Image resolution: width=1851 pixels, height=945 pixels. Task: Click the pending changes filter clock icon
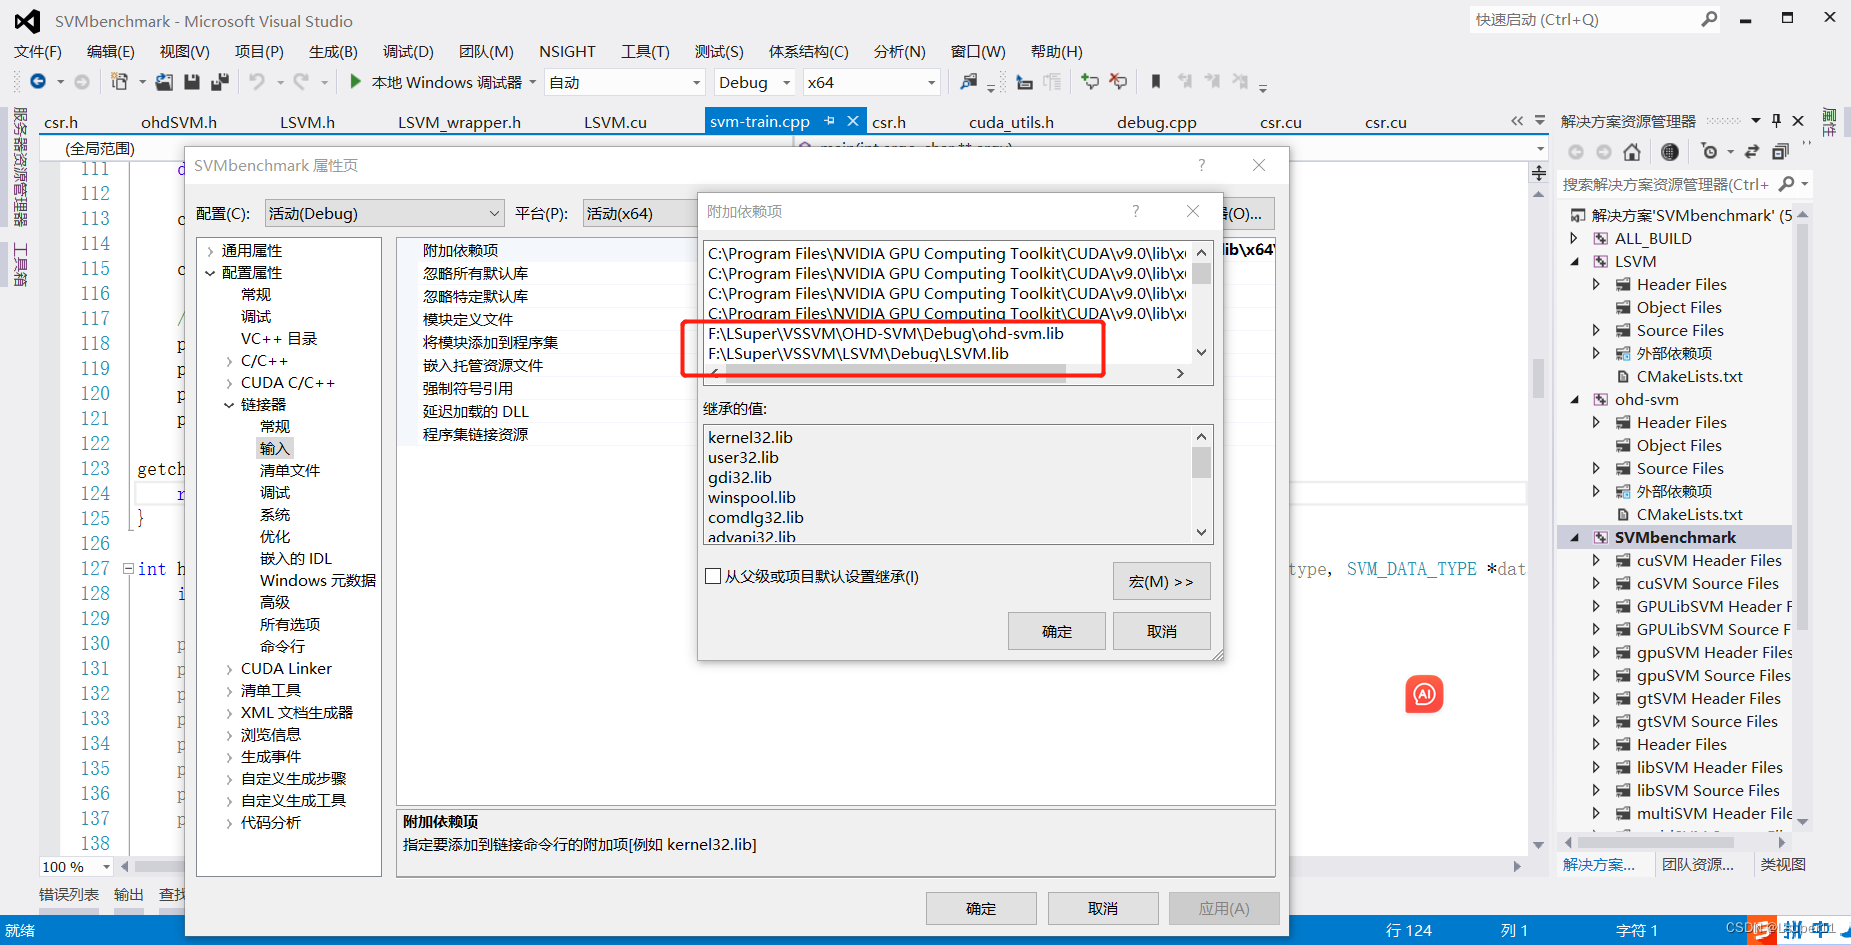1709,152
